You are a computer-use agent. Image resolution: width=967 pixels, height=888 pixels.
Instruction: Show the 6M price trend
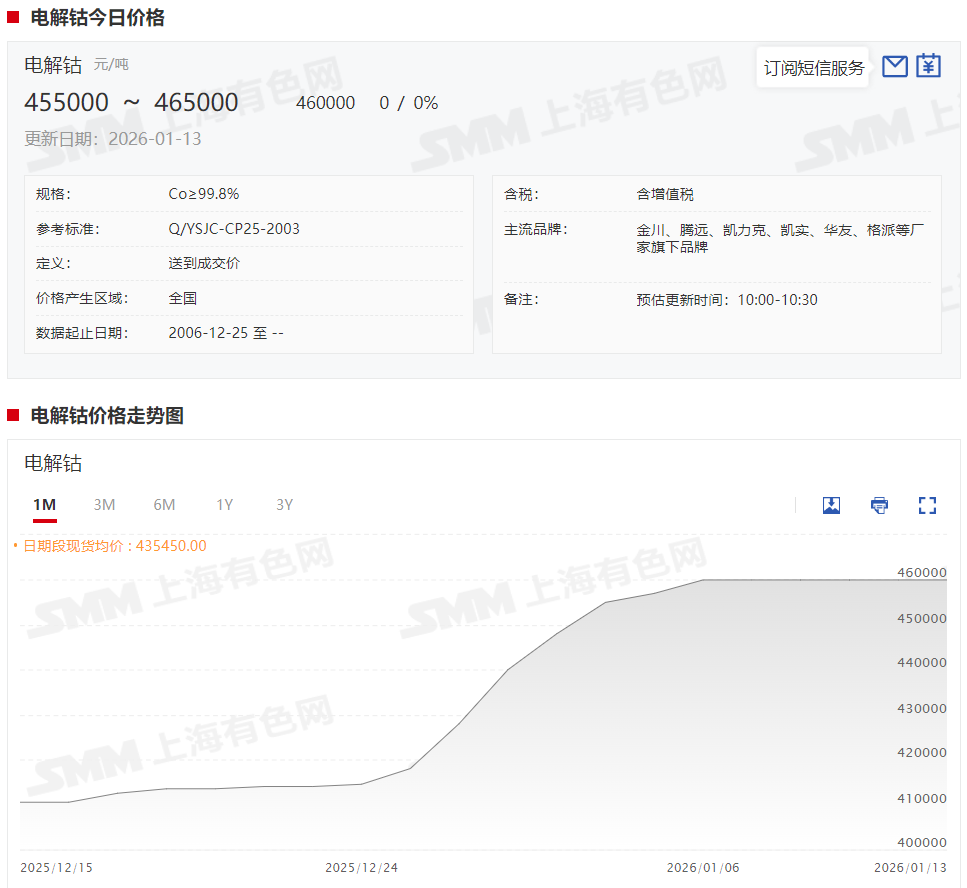(x=164, y=505)
